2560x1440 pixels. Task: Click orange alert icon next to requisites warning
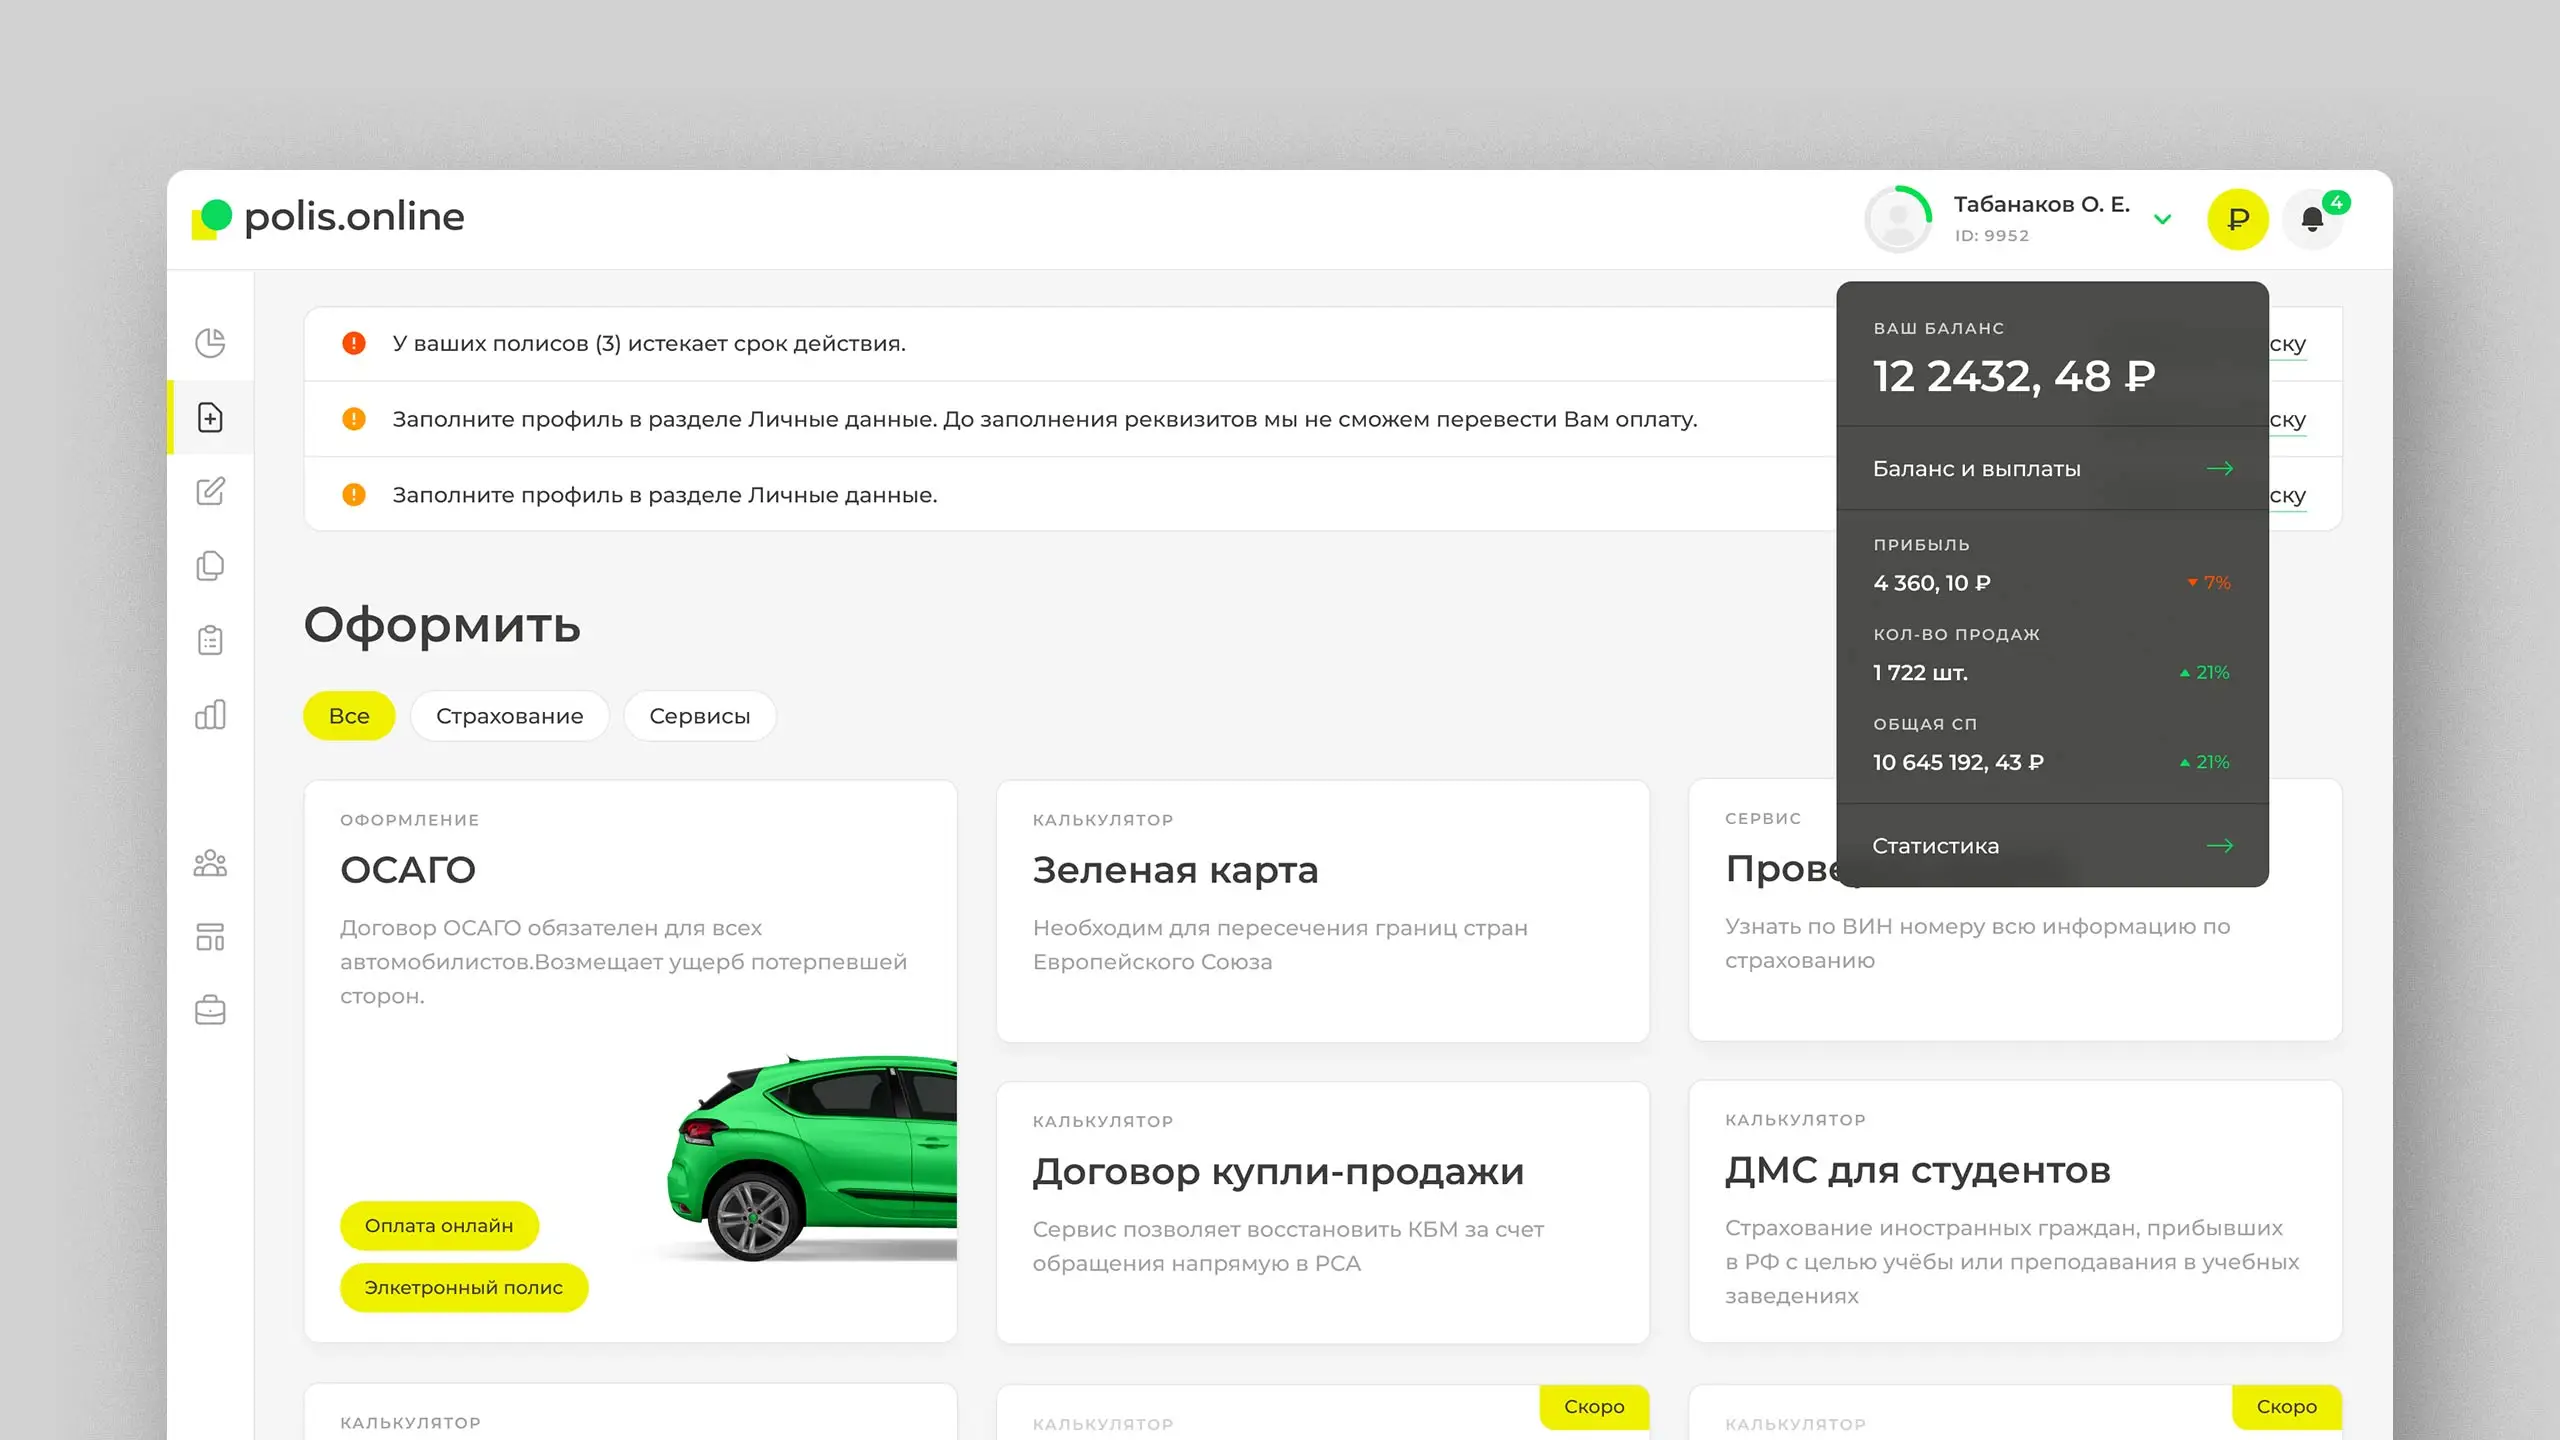[x=354, y=419]
